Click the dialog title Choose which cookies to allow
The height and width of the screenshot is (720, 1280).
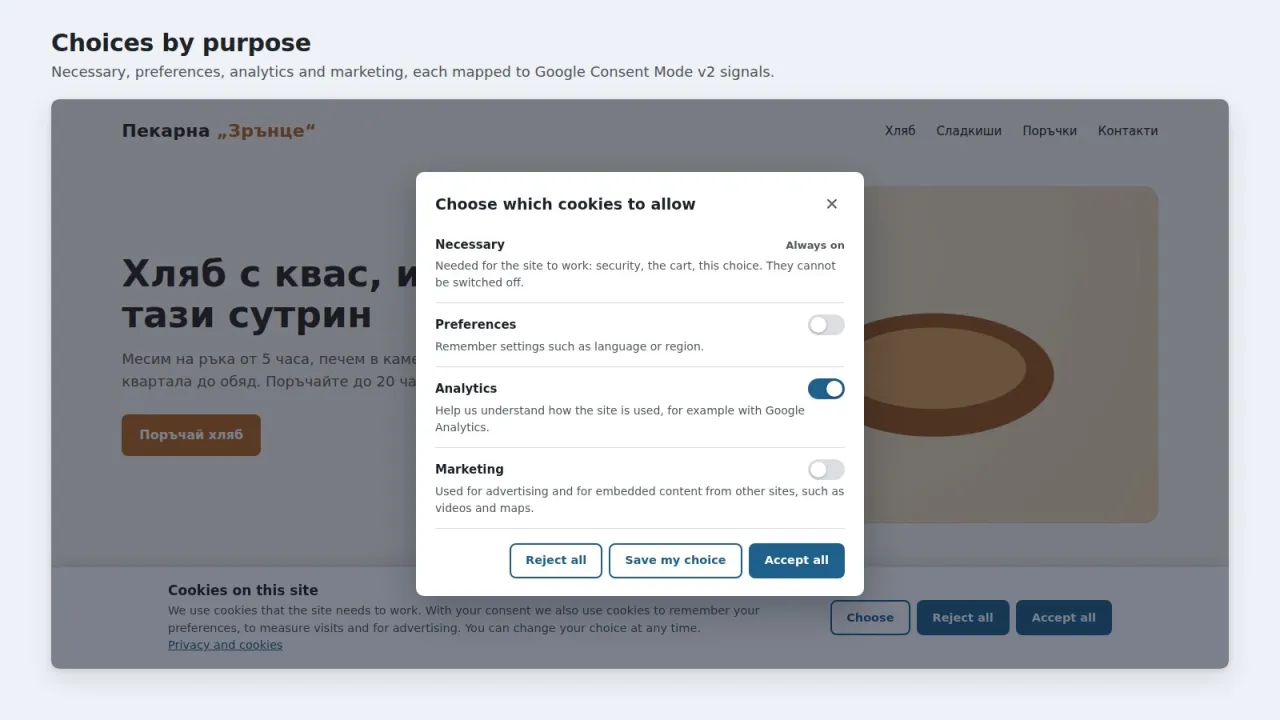[565, 204]
